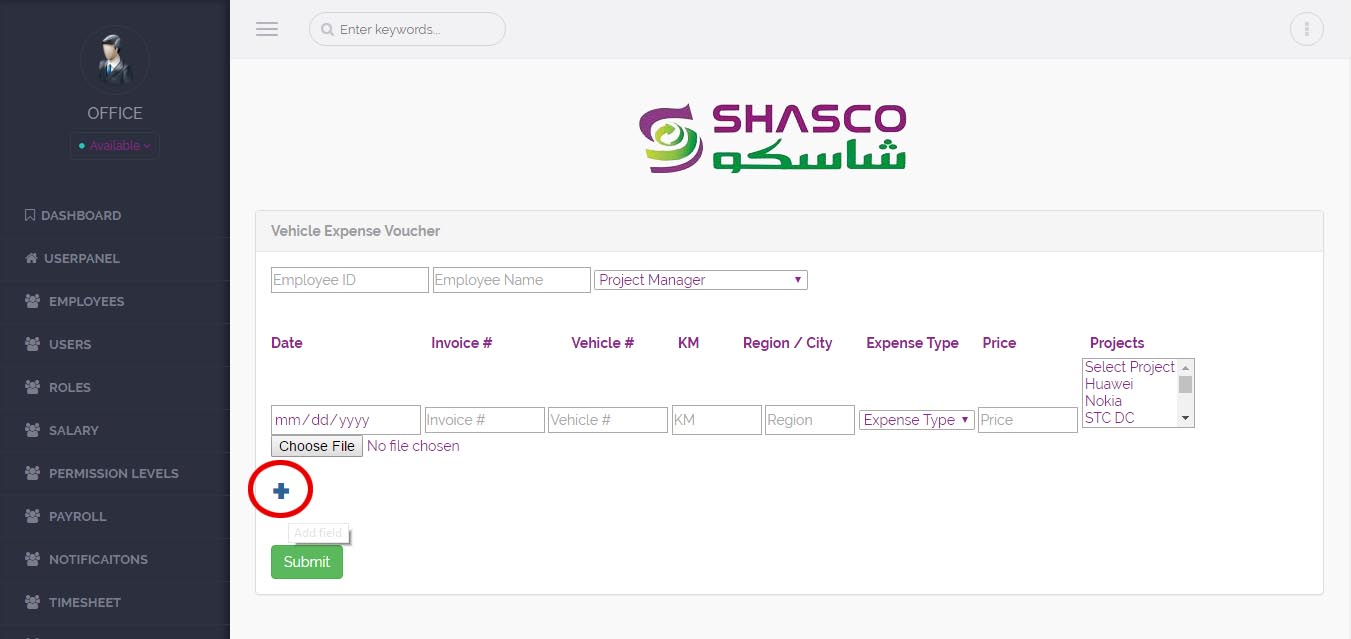1351x639 pixels.
Task: Expand the Expense Type dropdown
Action: pos(916,420)
